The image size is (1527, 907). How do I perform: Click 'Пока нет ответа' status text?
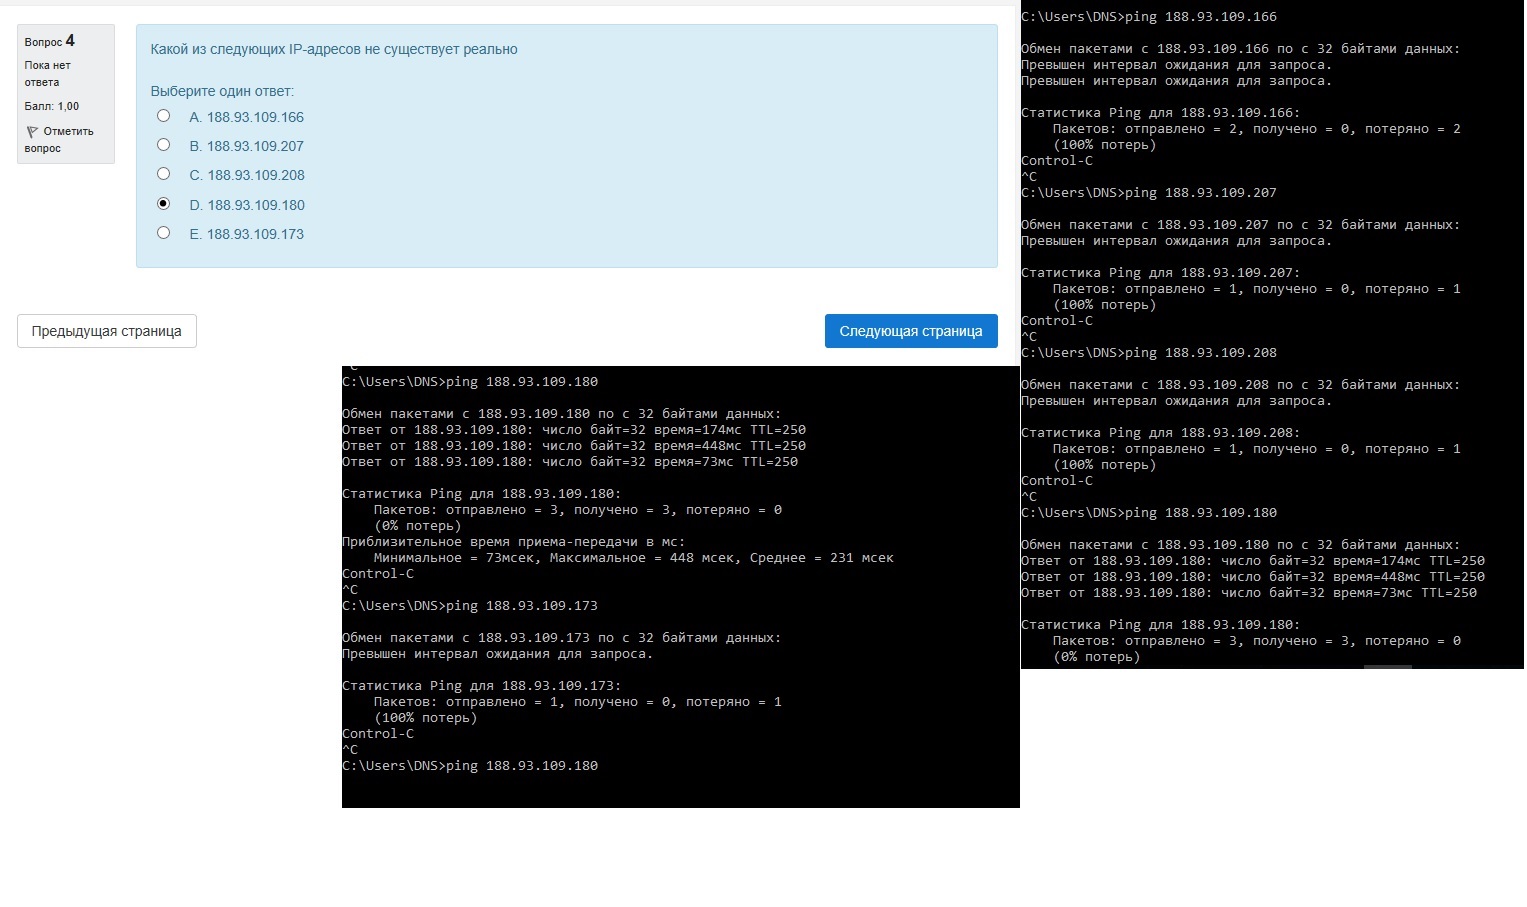(48, 74)
